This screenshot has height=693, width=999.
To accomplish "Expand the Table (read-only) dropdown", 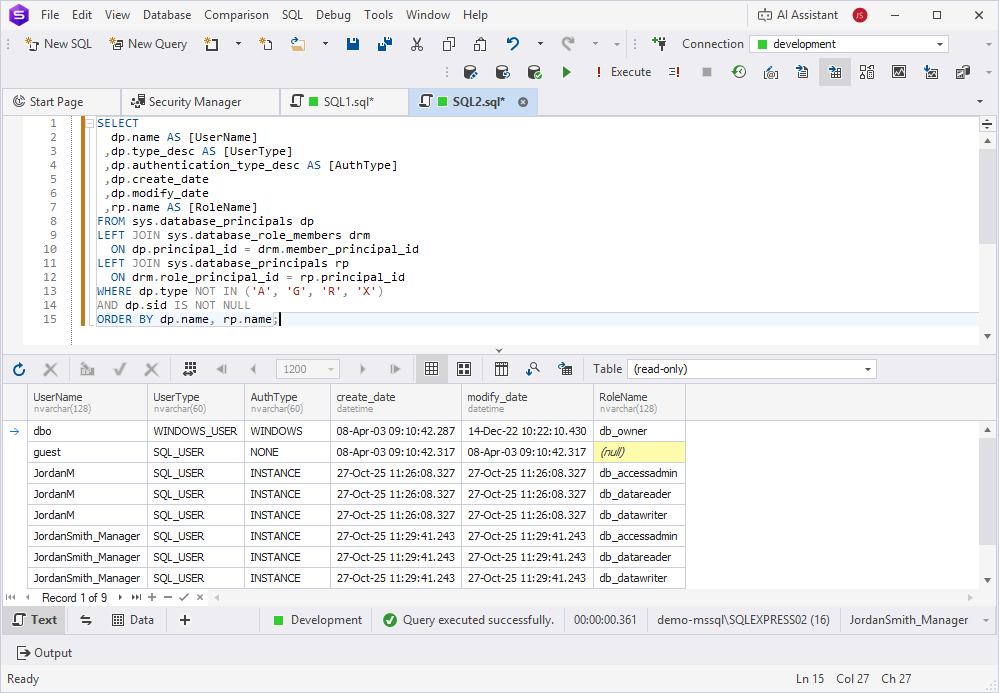I will (754, 369).
